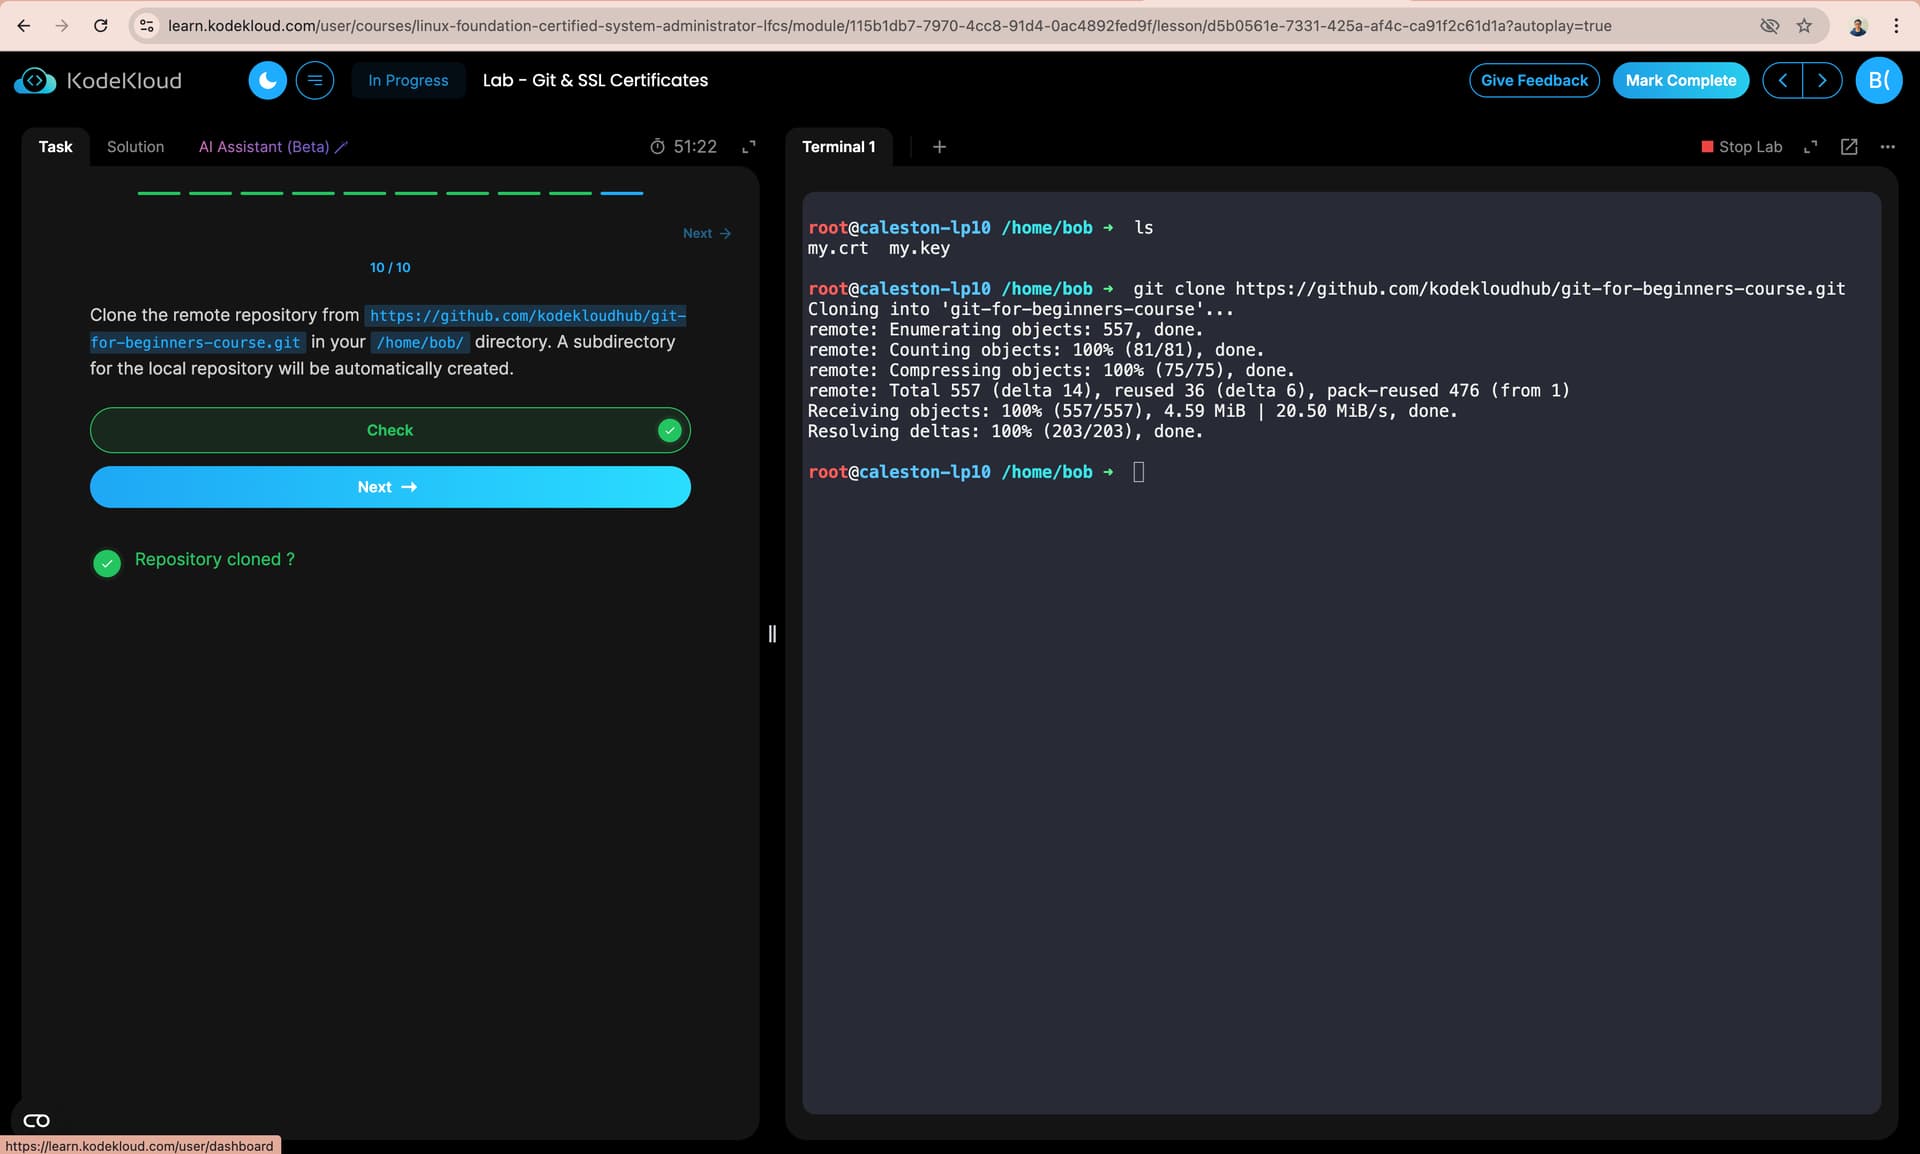This screenshot has height=1154, width=1920.
Task: Go to next lesson chevron
Action: 1822,80
